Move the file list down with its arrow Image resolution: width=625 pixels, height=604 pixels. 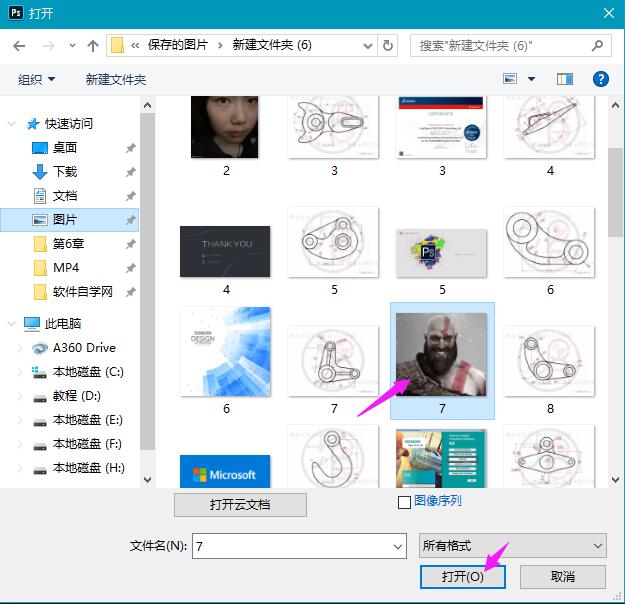tap(615, 479)
